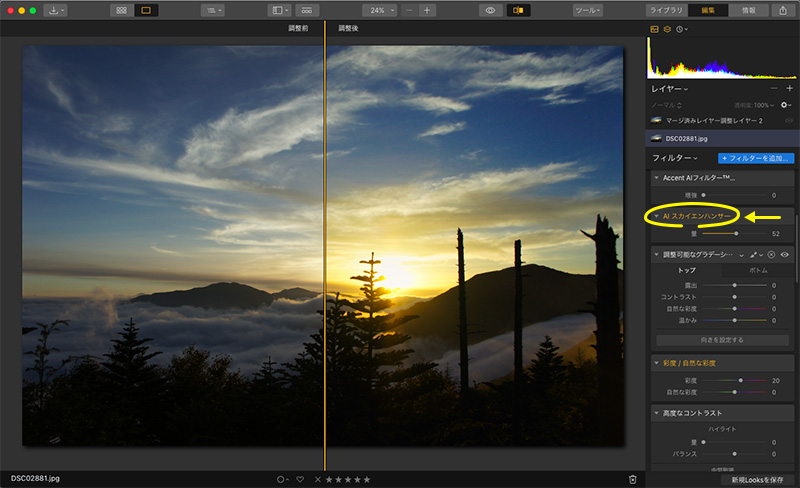Toggle gradient filter visibility eye
The image size is (800, 488).
785,255
